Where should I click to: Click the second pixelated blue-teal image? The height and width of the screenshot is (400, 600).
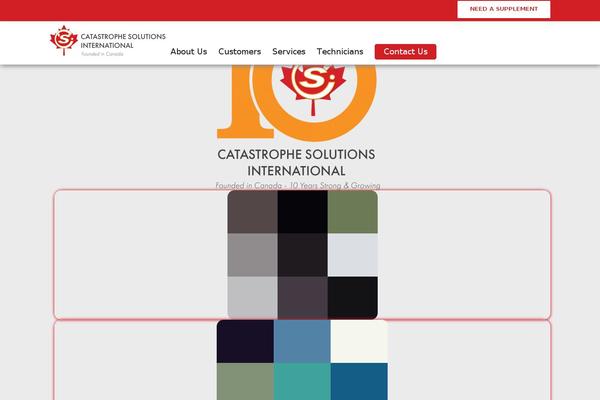click(x=302, y=360)
